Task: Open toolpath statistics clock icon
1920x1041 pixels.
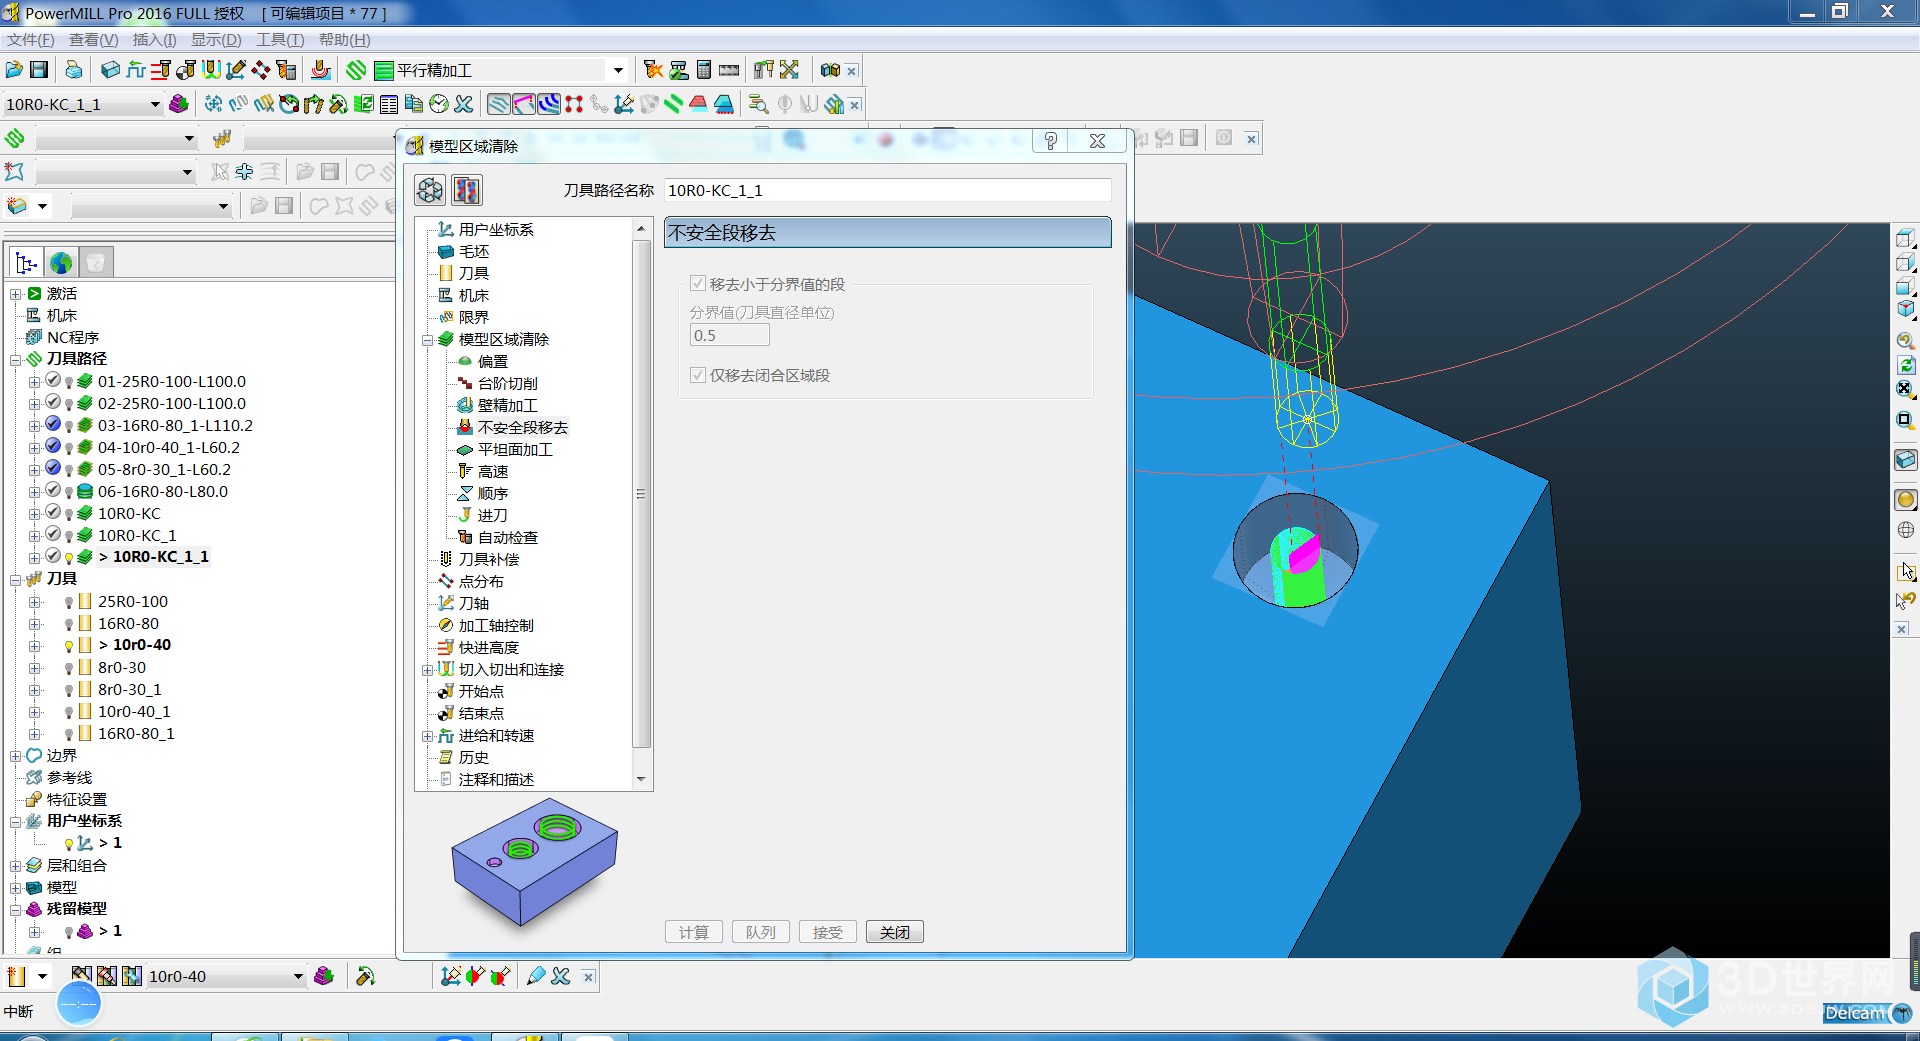Action: tap(438, 104)
